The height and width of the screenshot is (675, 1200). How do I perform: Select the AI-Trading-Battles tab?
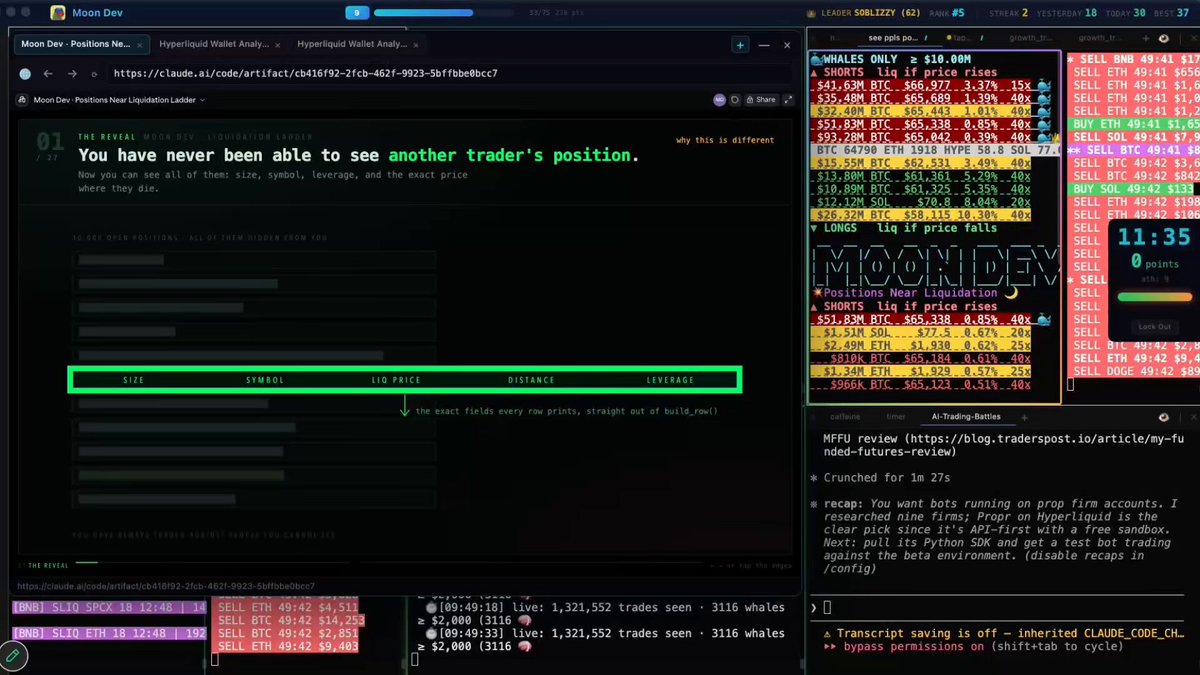(x=966, y=416)
